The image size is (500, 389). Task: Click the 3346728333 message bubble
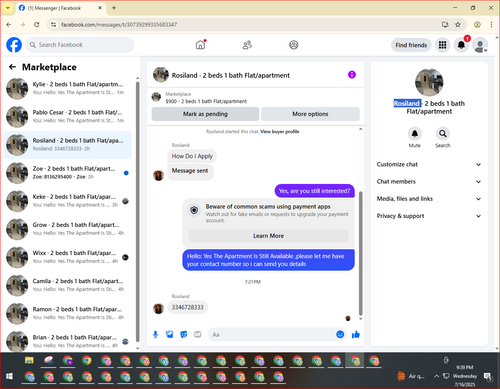pyautogui.click(x=187, y=307)
